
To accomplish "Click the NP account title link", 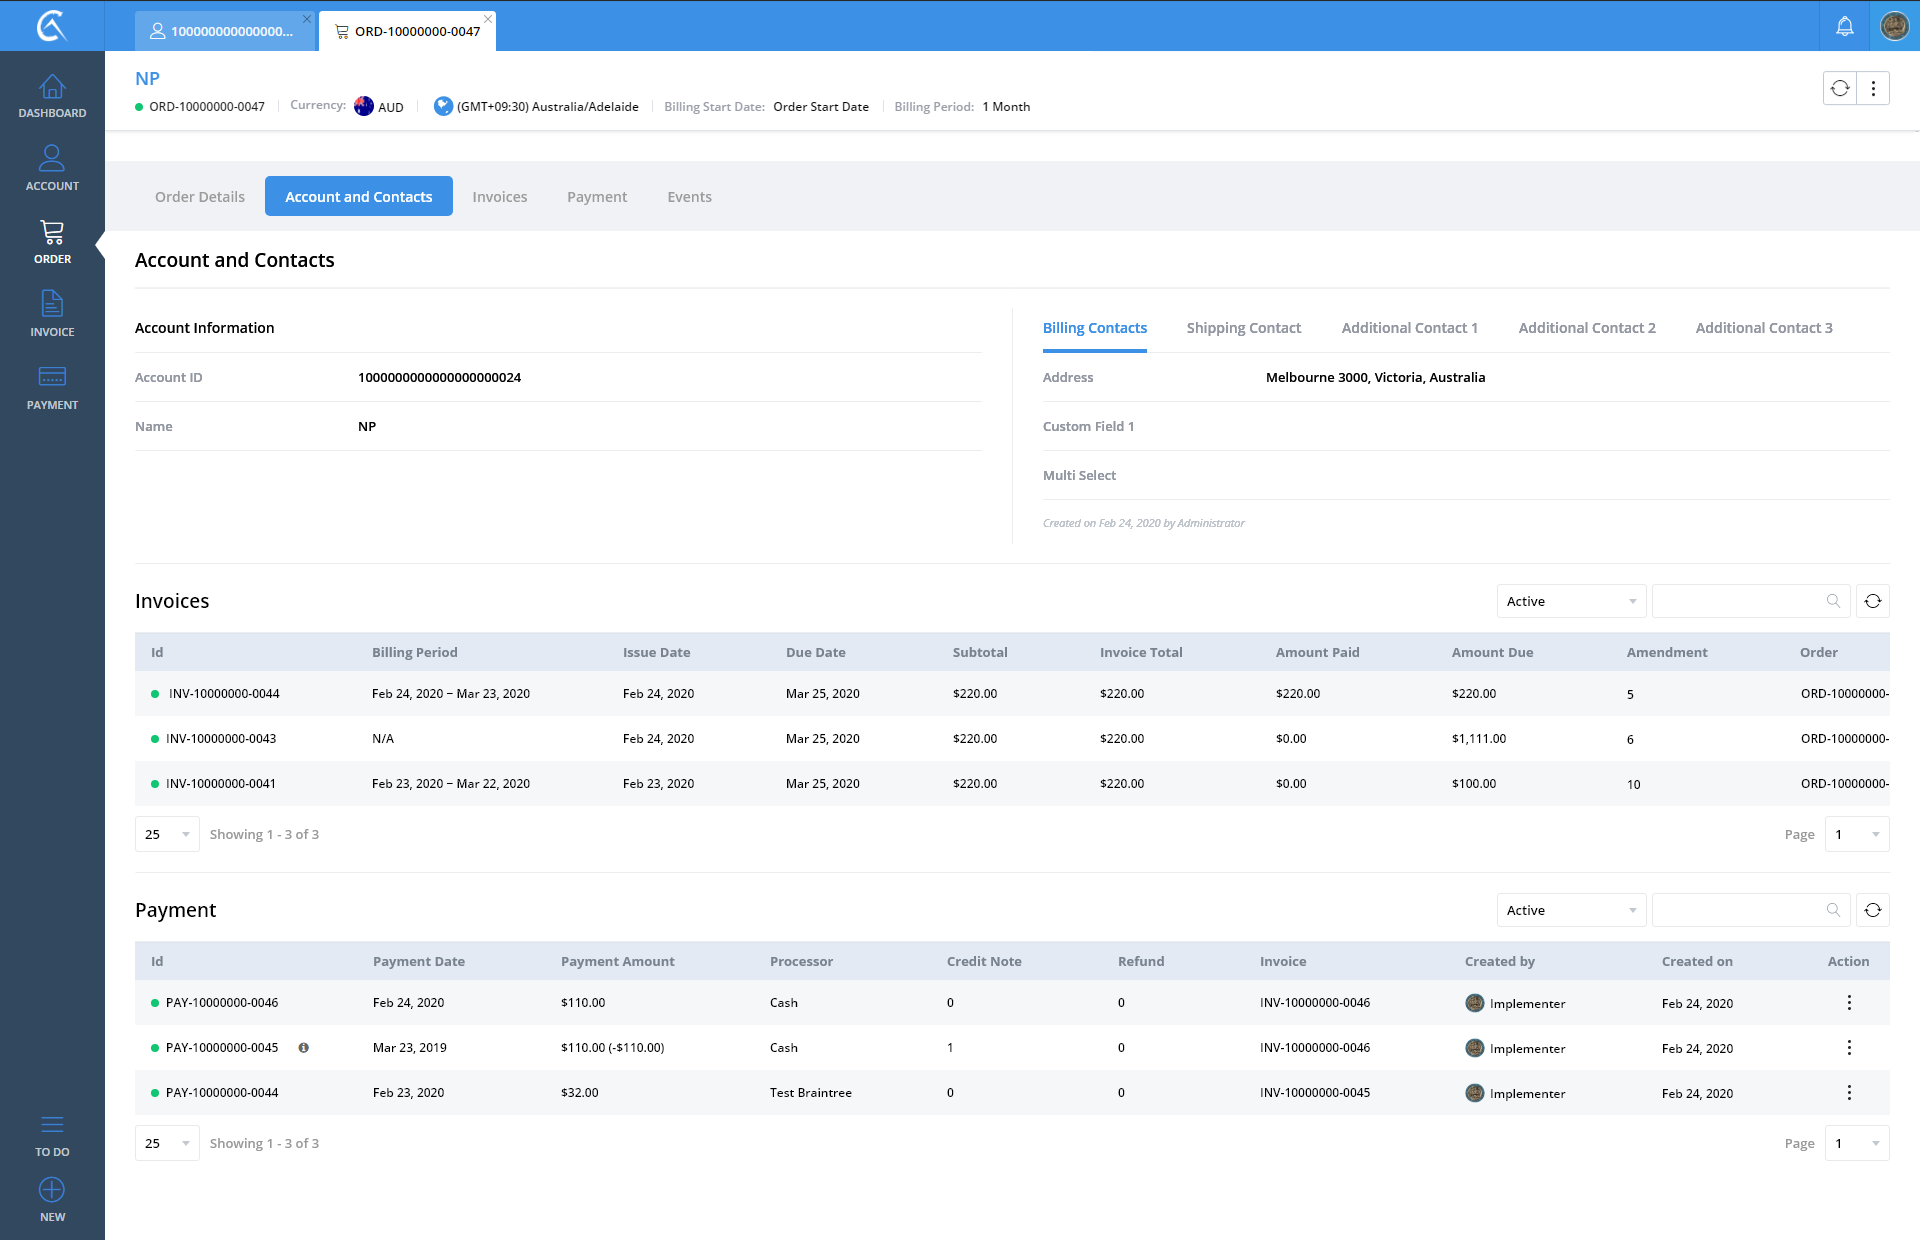I will (147, 78).
